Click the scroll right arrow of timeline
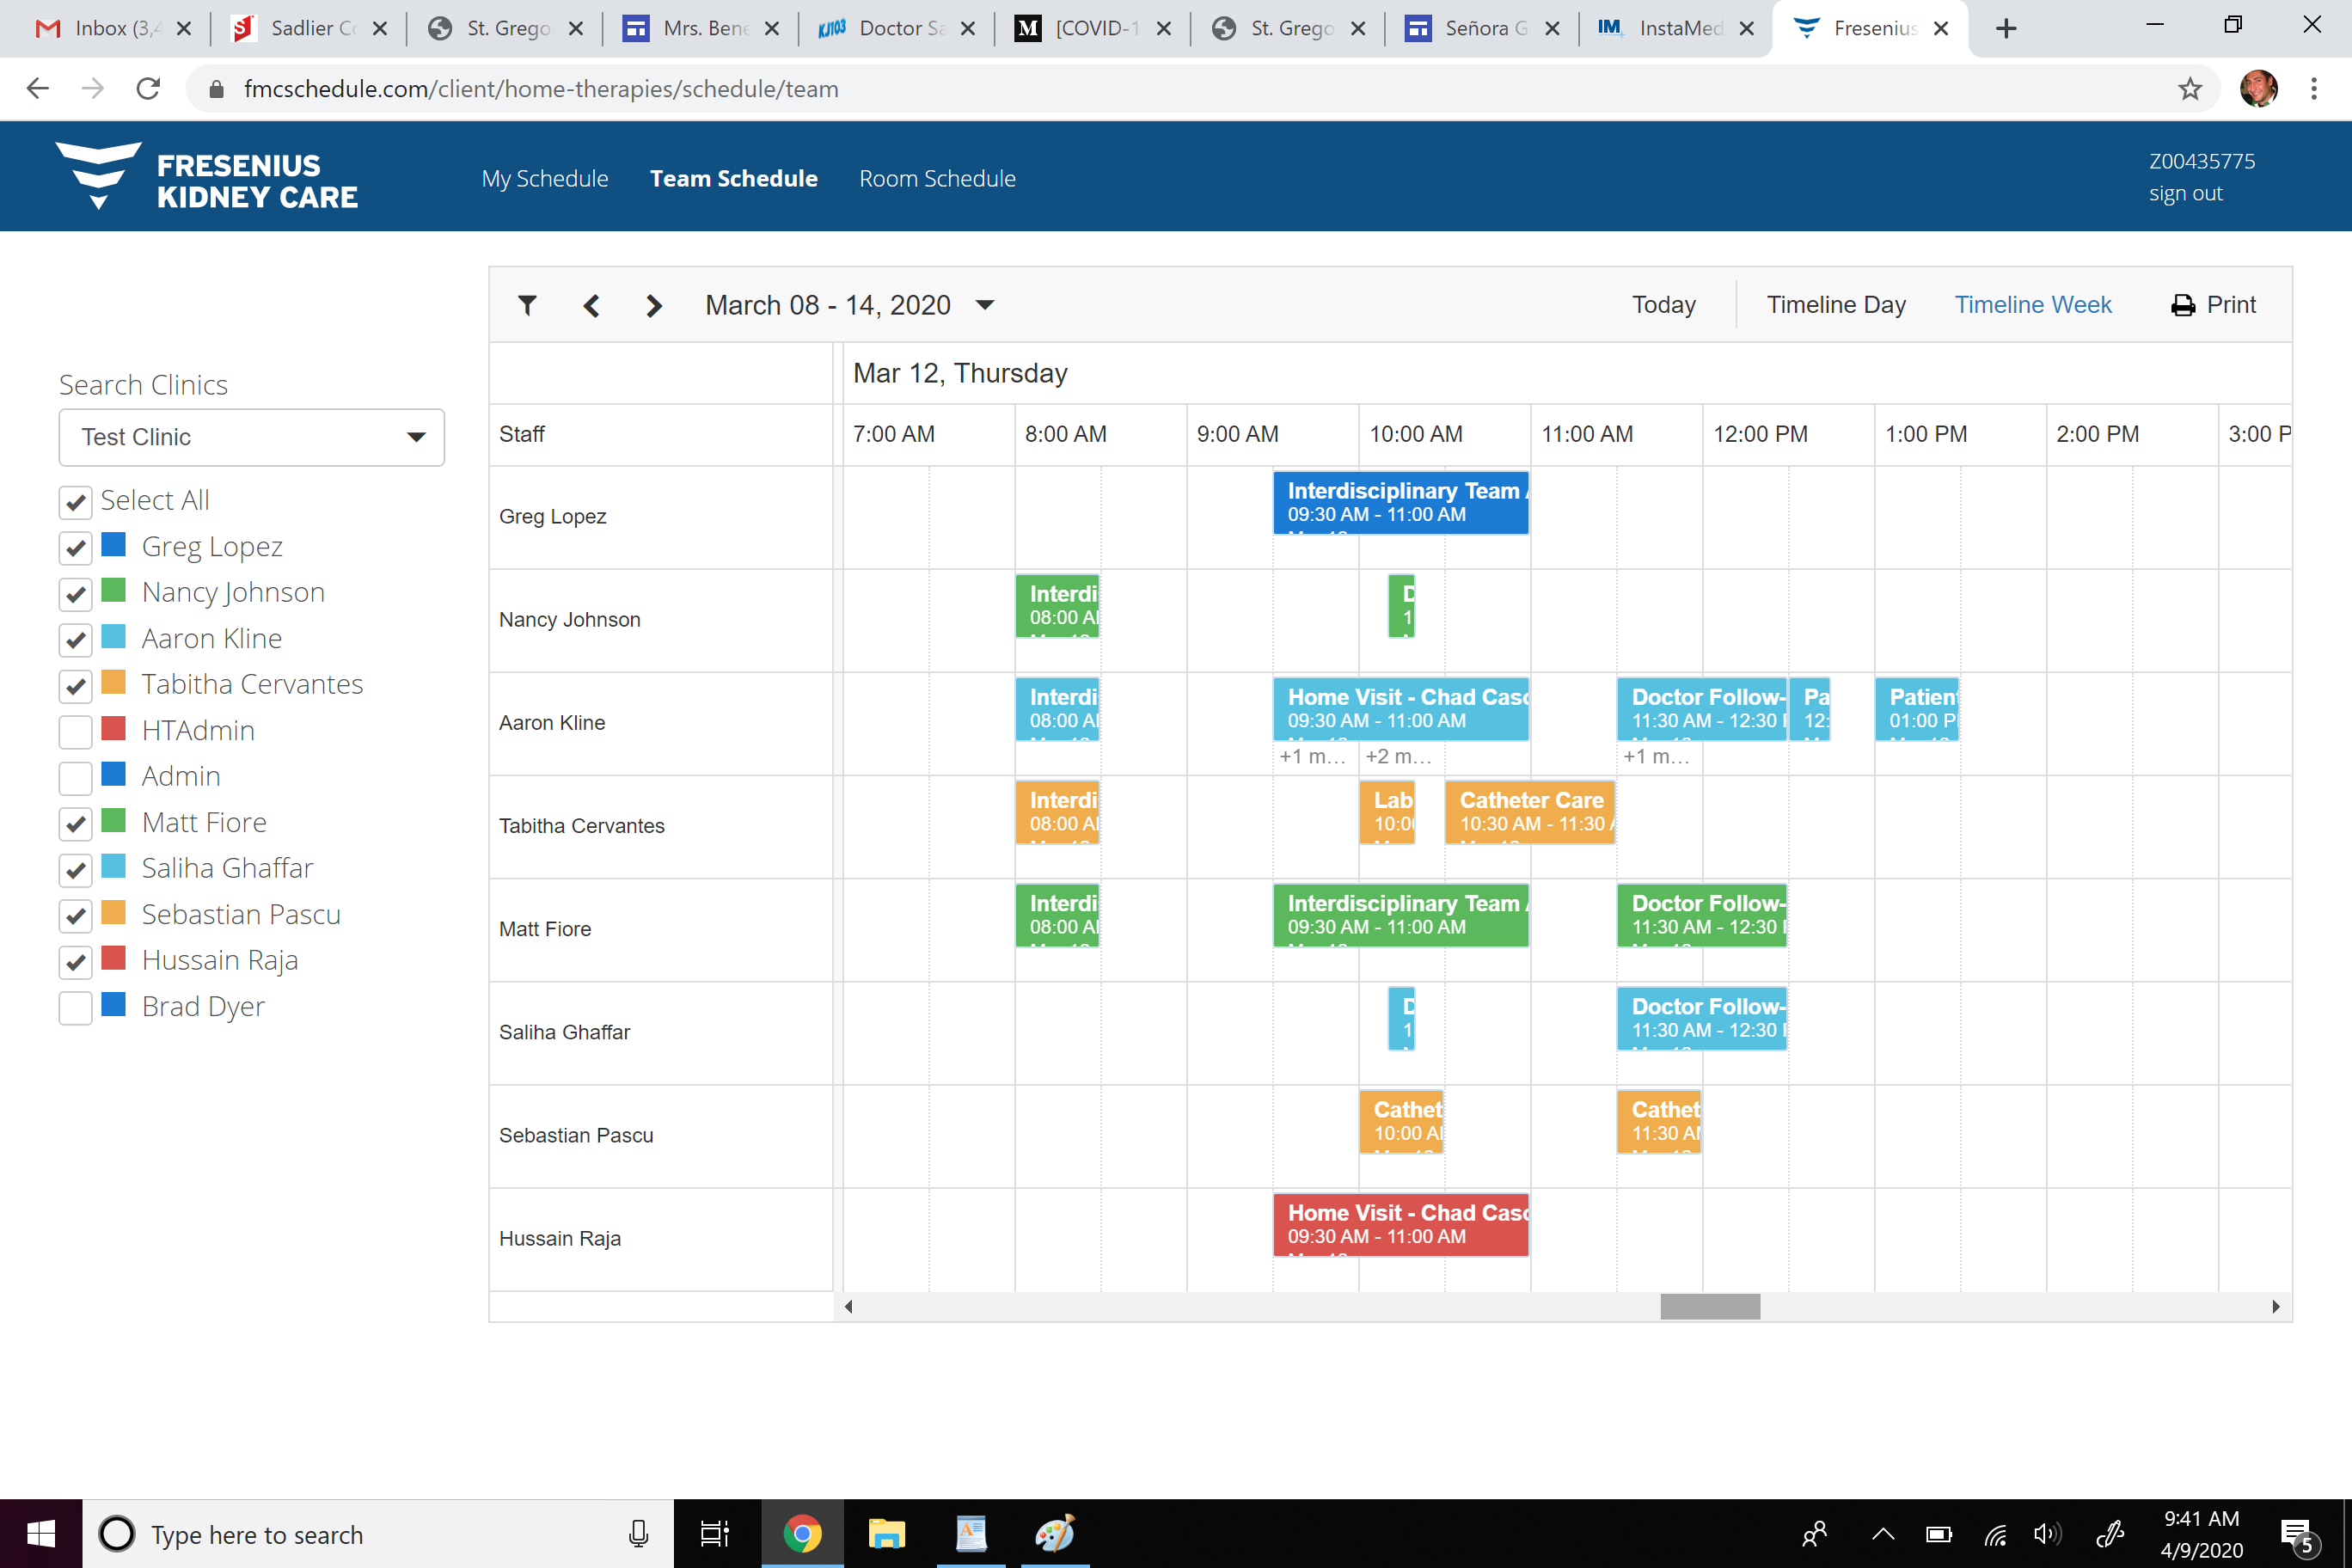Screen dimensions: 2352x1568 coord(2275,1307)
